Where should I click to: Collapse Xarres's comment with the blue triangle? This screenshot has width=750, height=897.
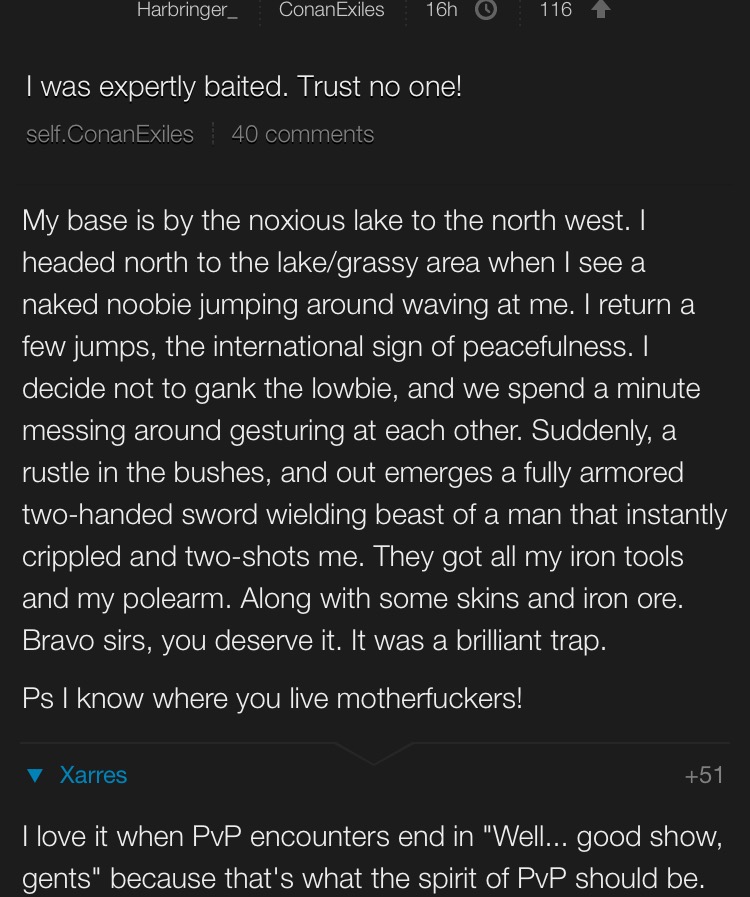pos(35,775)
